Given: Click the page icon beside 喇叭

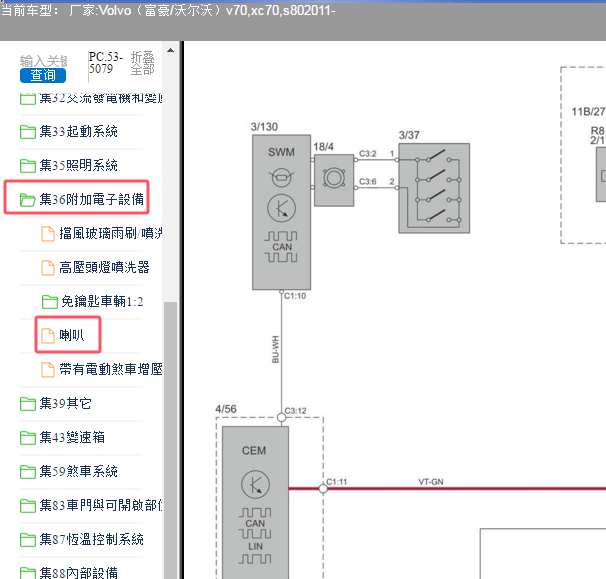Looking at the screenshot, I should 48,335.
